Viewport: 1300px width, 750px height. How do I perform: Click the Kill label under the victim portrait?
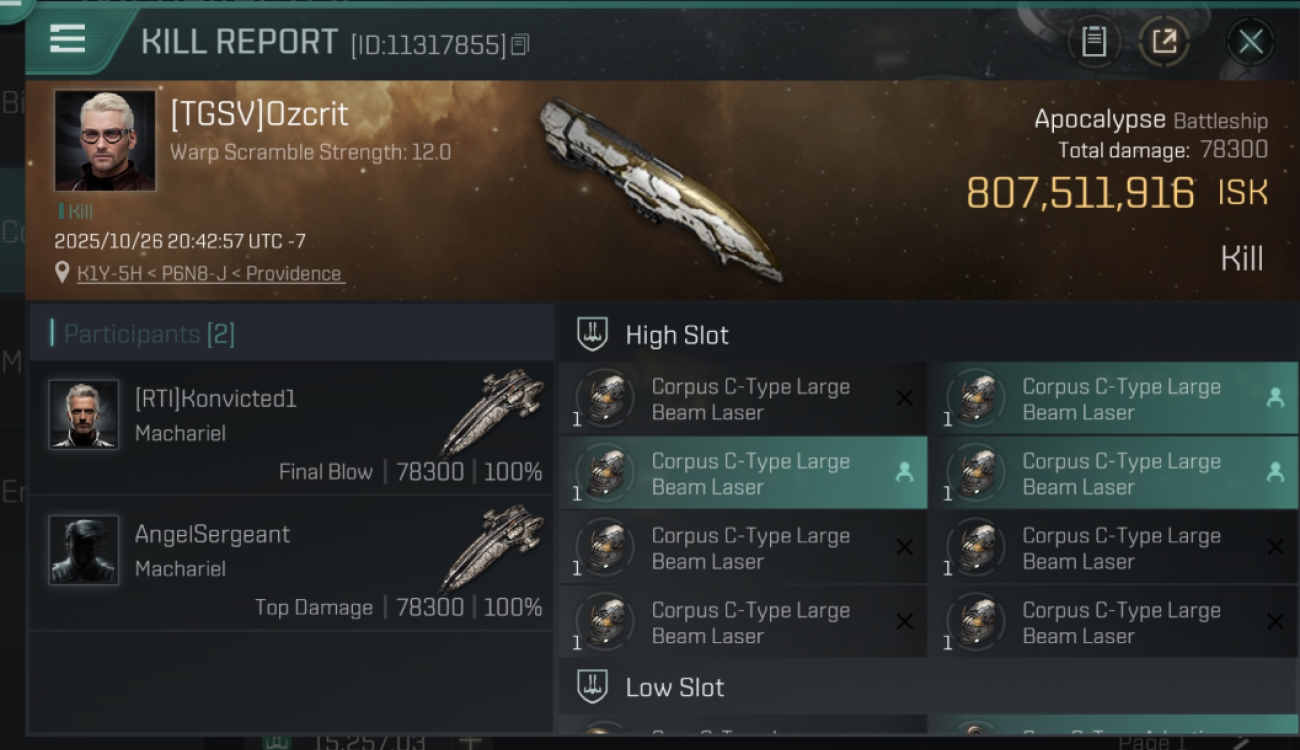77,212
